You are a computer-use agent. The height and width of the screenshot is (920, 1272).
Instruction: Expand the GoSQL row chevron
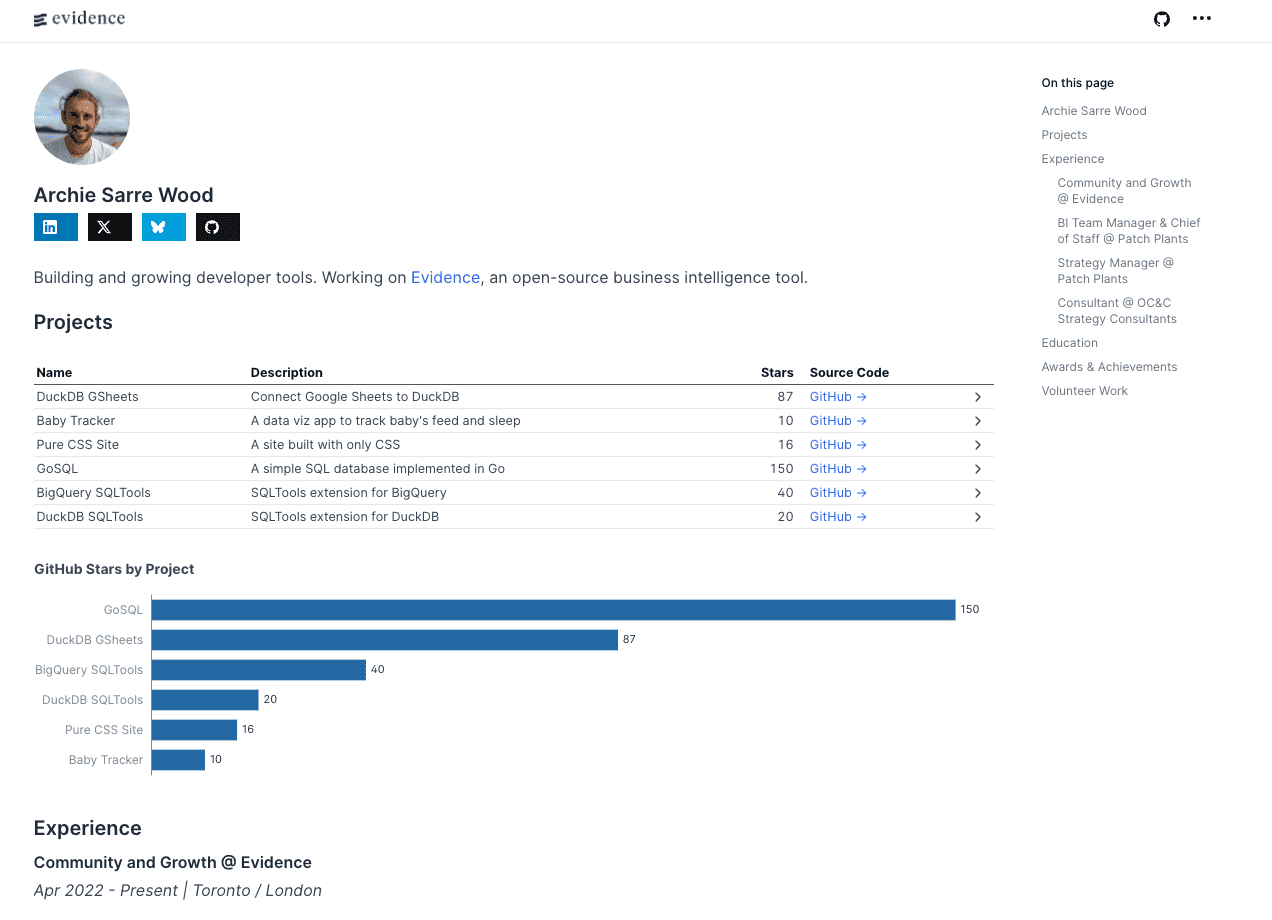pos(977,469)
